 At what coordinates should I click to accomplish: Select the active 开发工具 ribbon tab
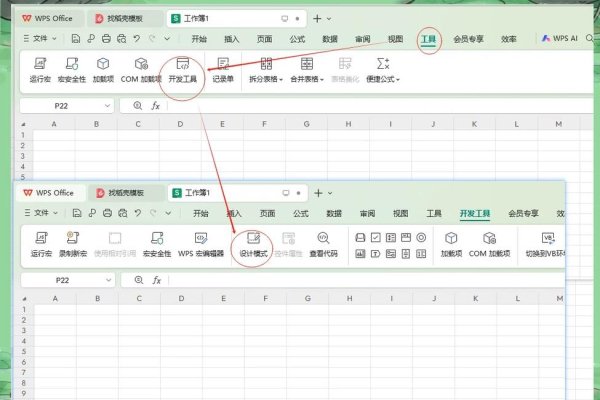pos(475,214)
